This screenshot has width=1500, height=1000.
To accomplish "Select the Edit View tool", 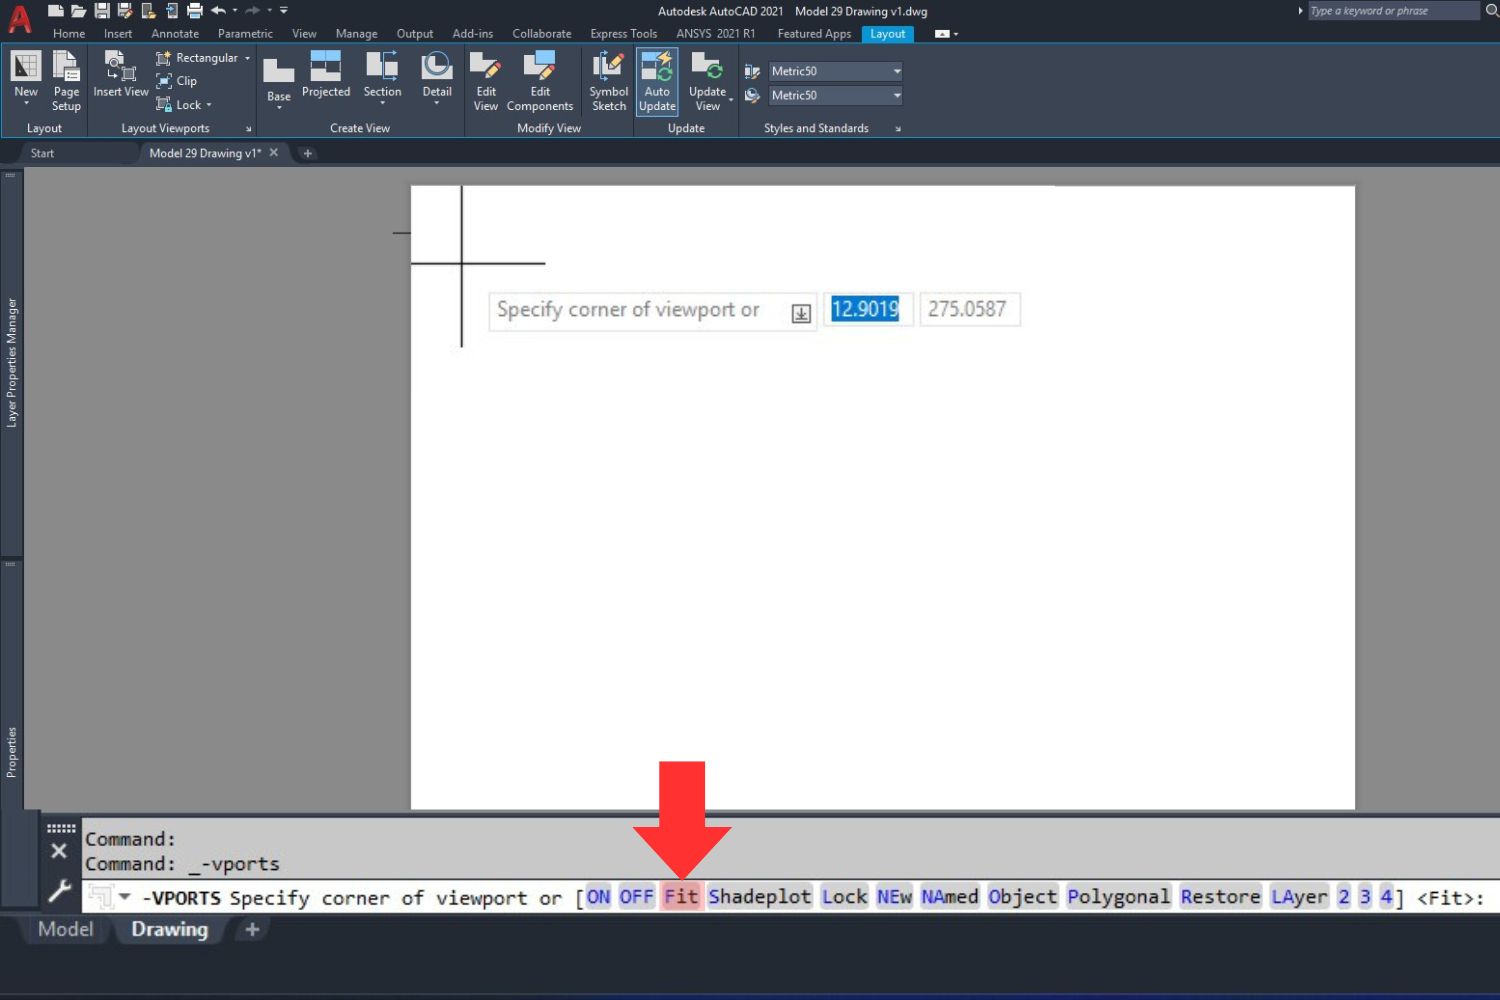I will point(485,80).
